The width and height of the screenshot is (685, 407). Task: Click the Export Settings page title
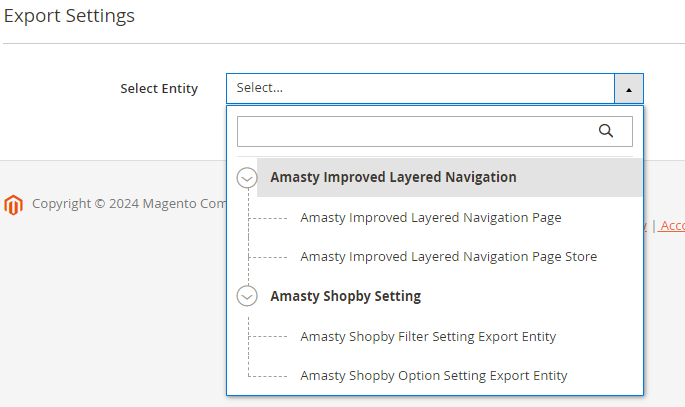pyautogui.click(x=69, y=16)
